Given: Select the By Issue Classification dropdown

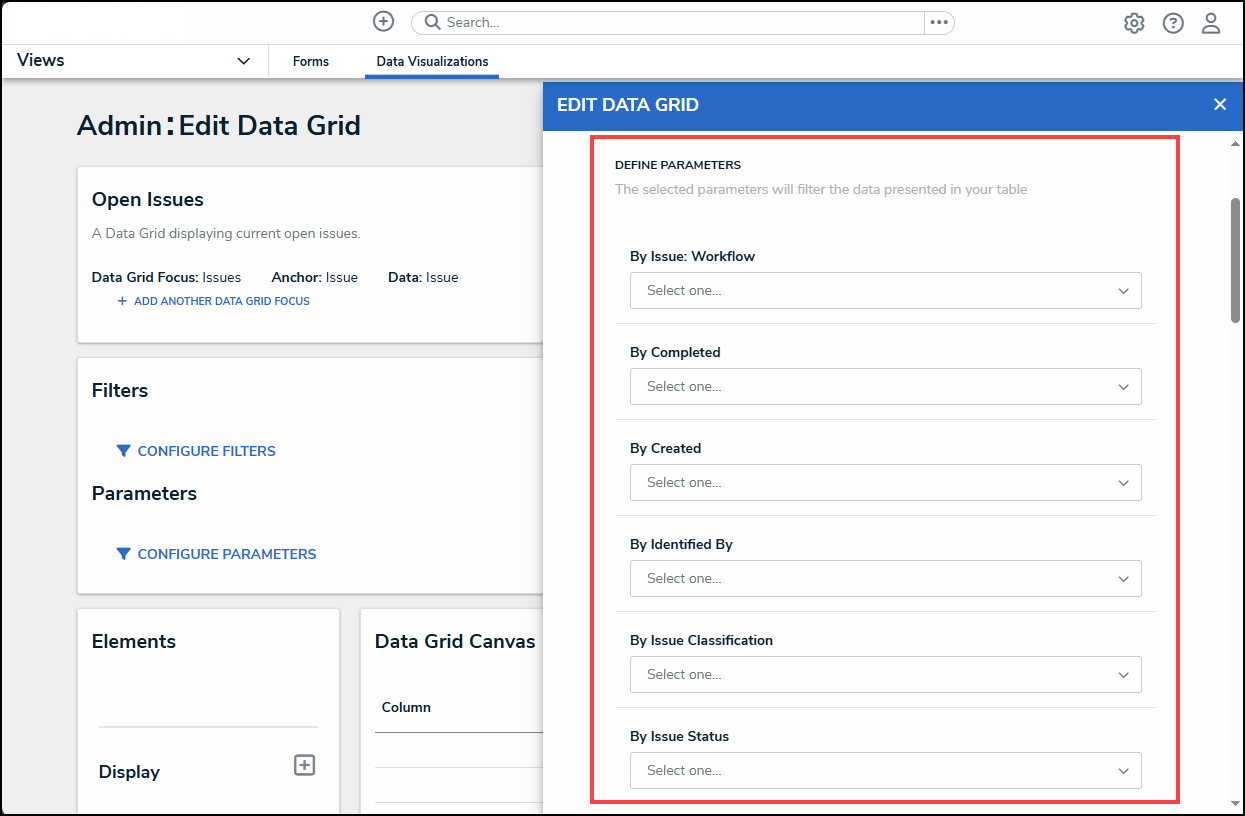Looking at the screenshot, I should [885, 675].
